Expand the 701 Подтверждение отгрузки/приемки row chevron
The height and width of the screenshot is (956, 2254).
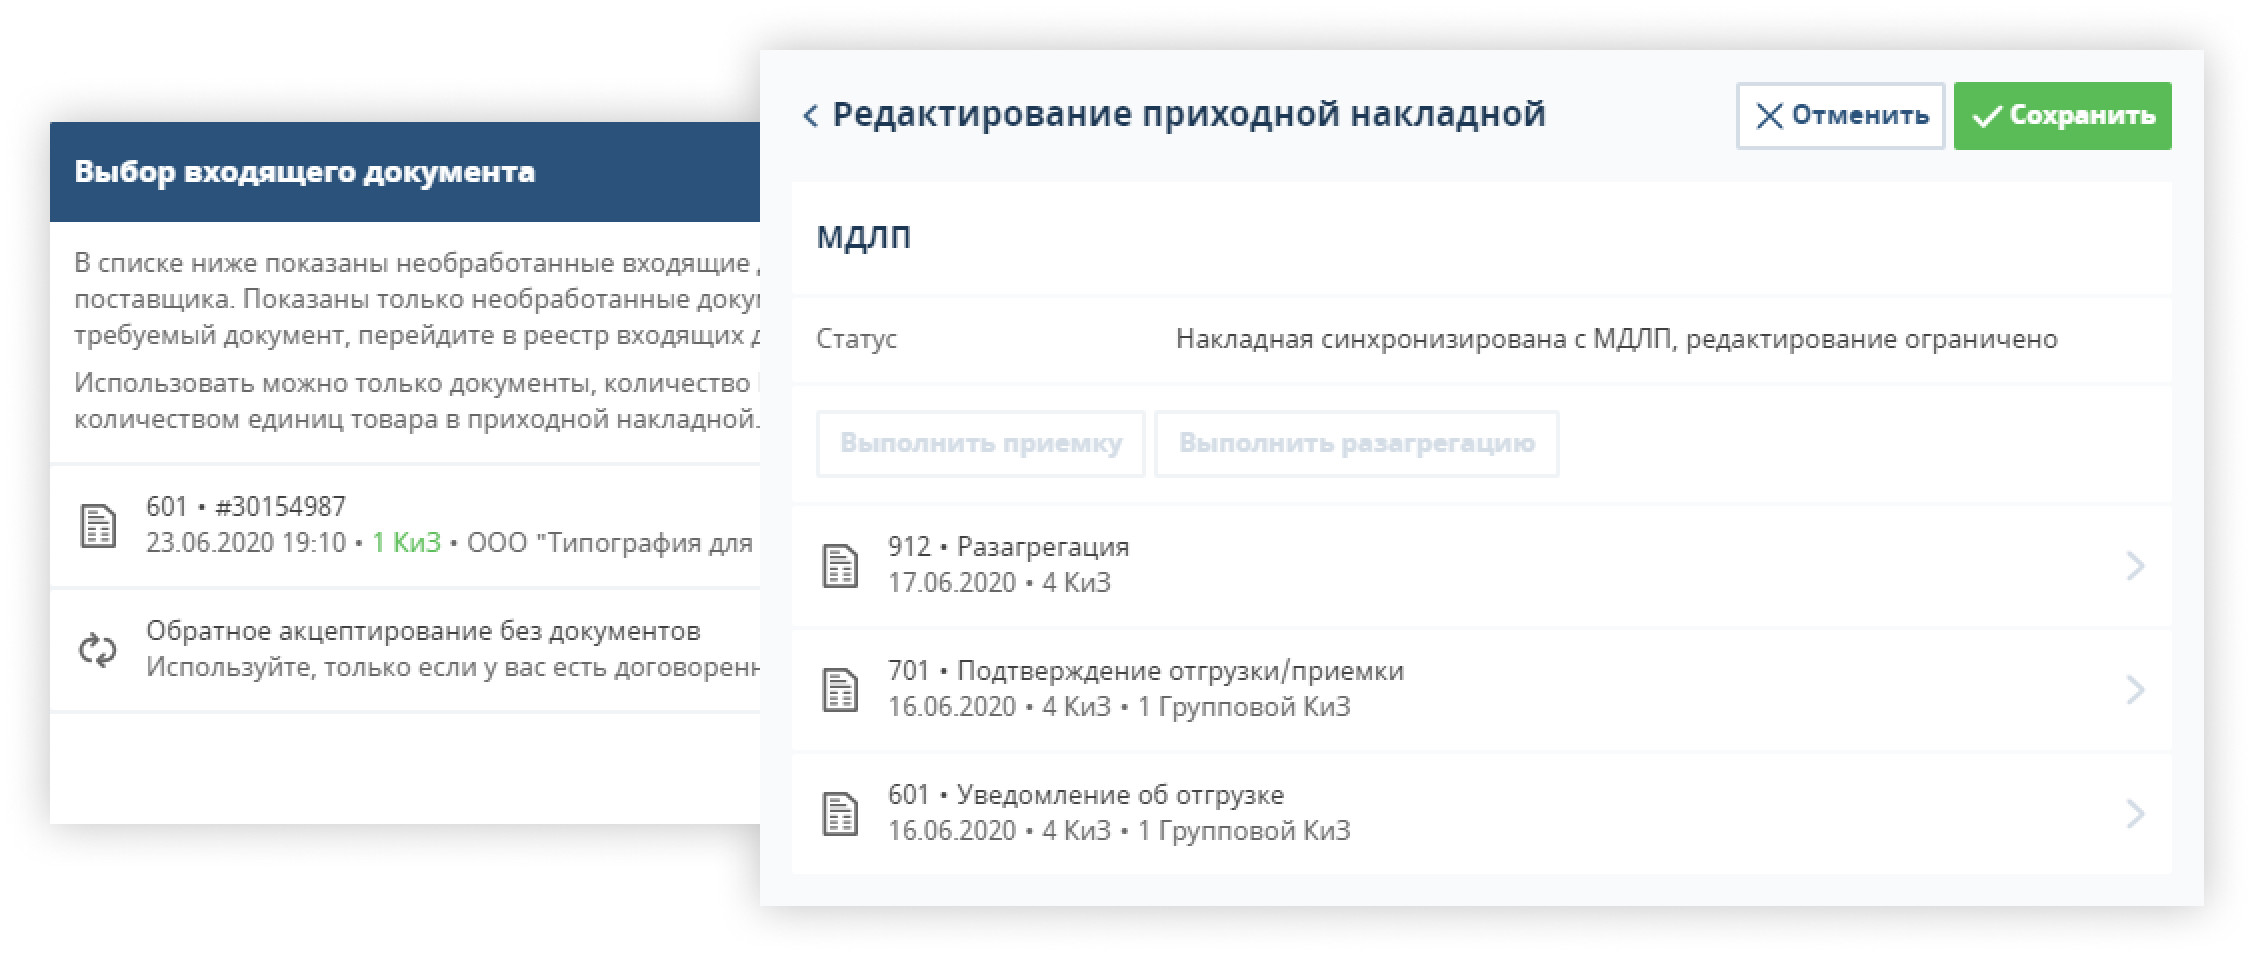pyautogui.click(x=2135, y=690)
